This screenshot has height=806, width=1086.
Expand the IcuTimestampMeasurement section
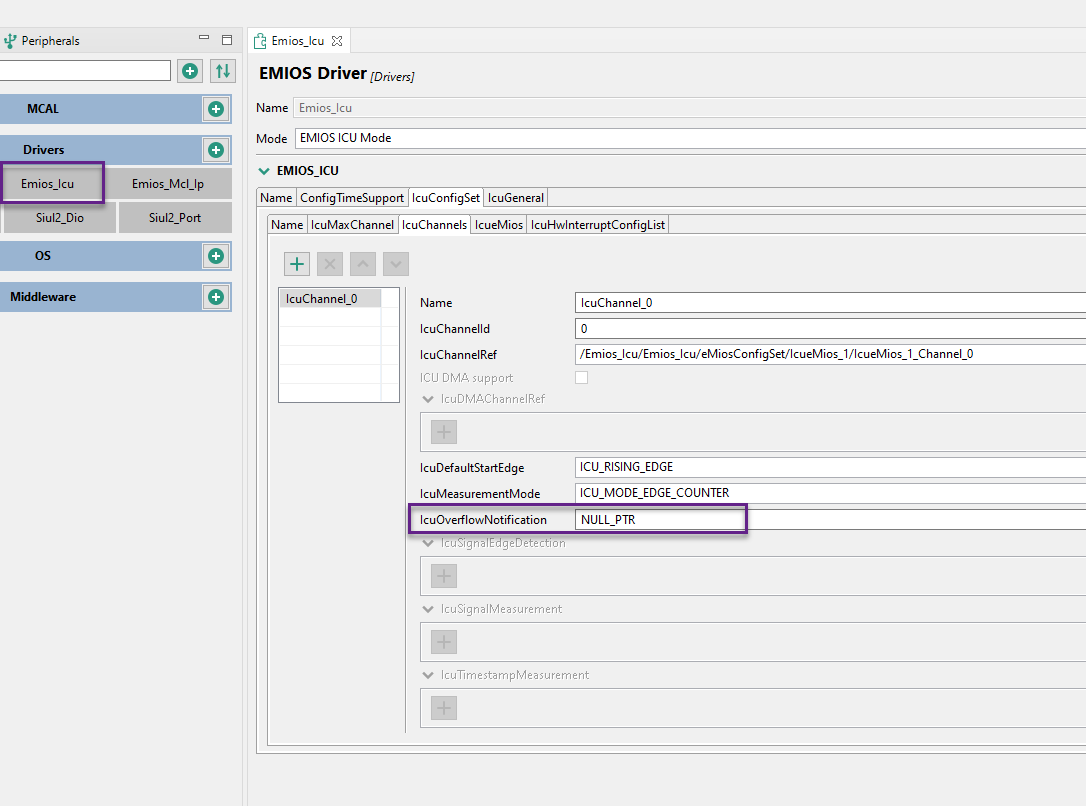click(427, 675)
